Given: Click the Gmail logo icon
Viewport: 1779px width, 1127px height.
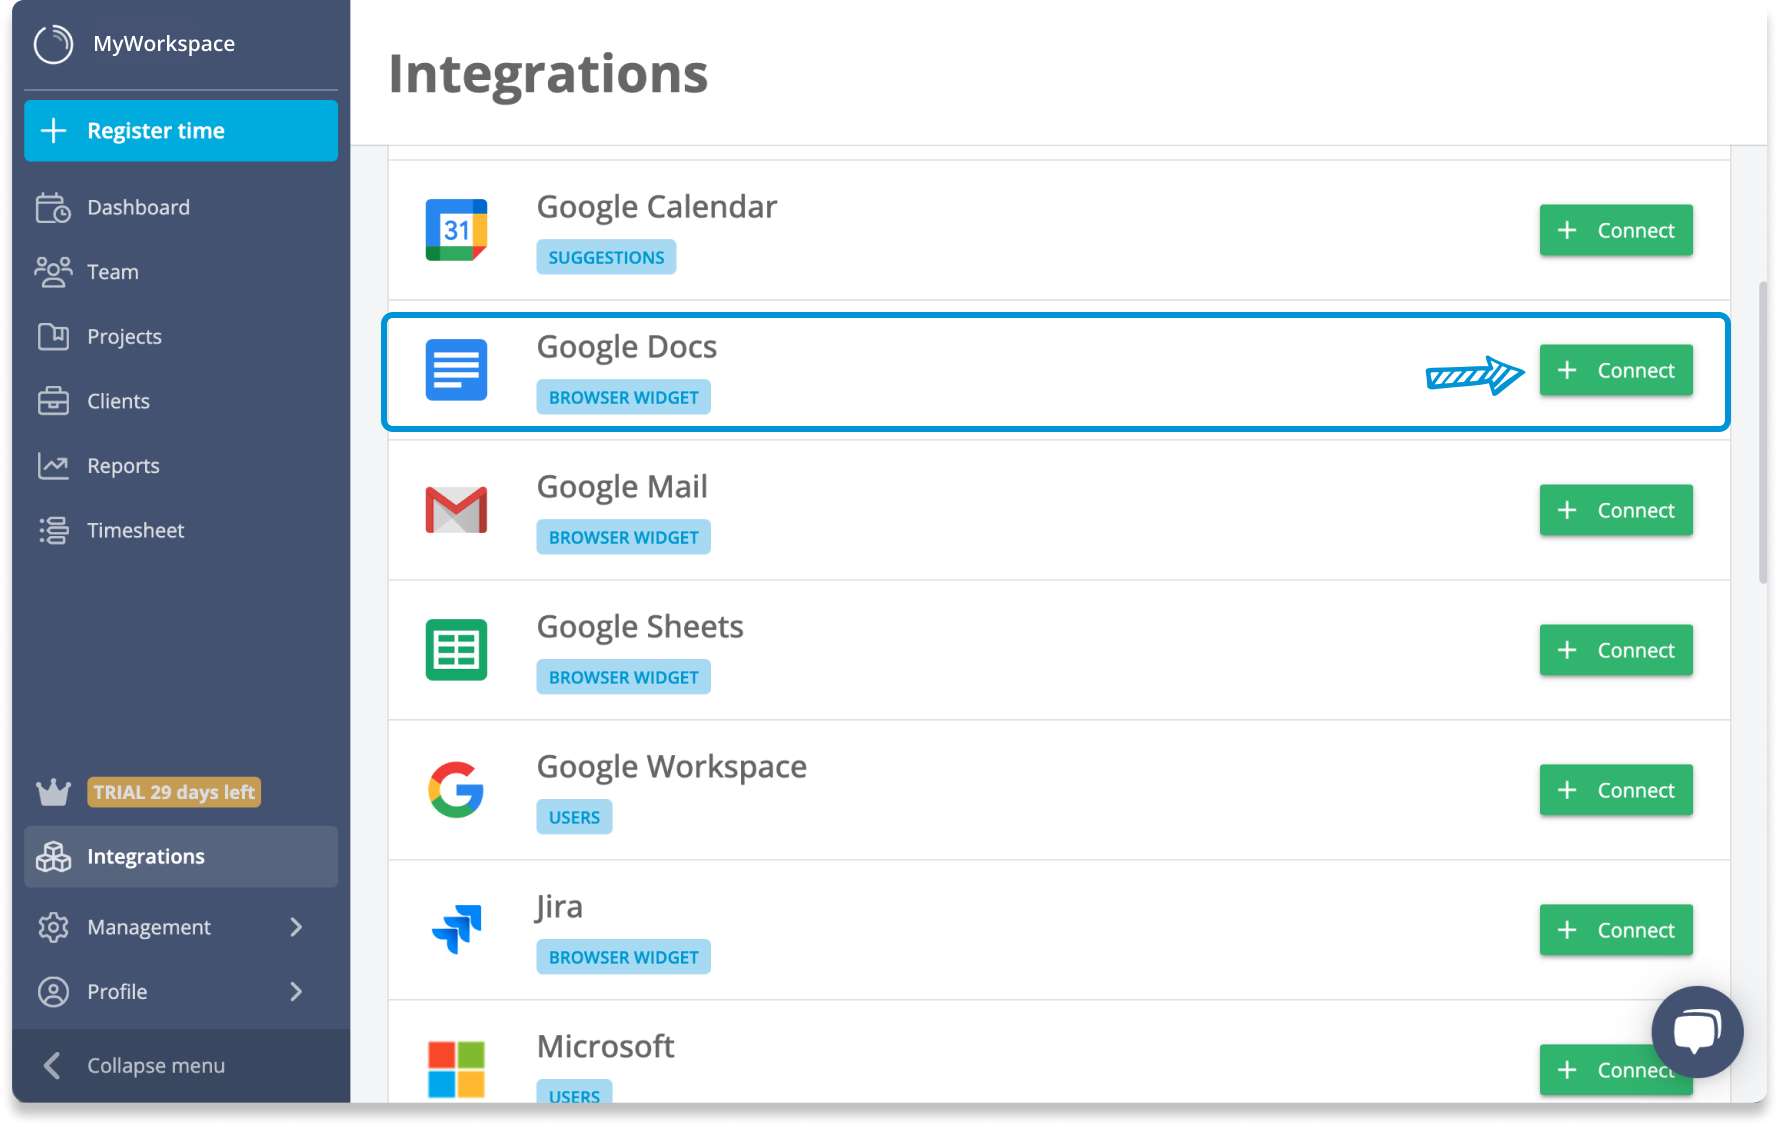Looking at the screenshot, I should point(456,510).
